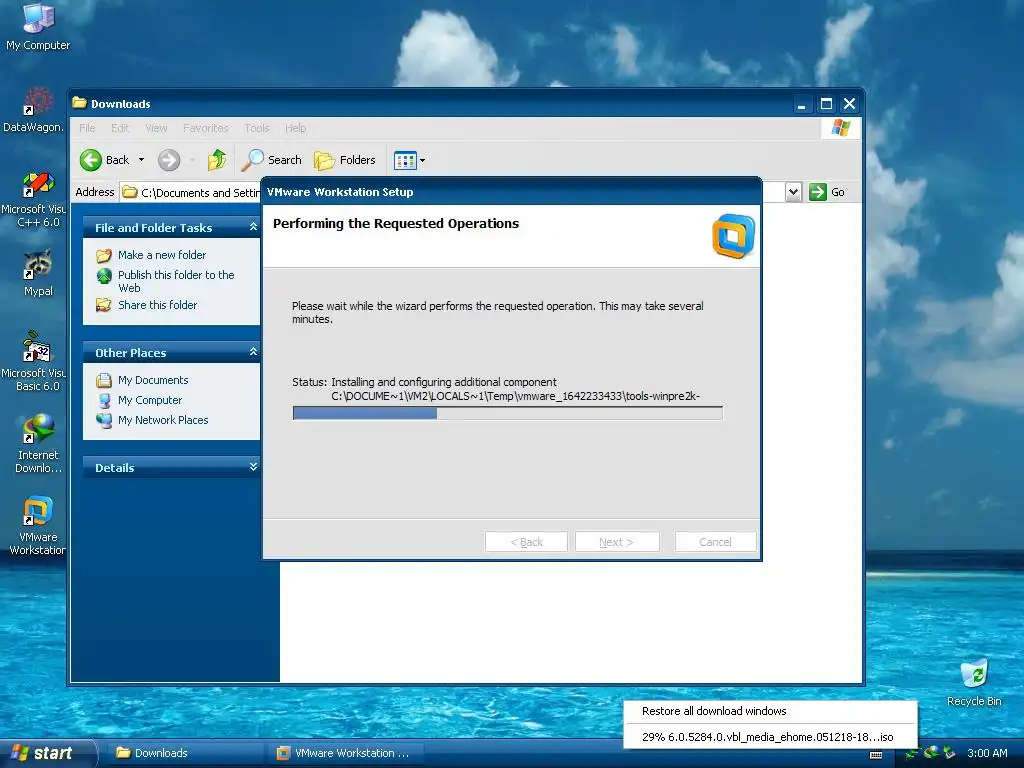Click the Forward arrow in Downloads toolbar
The width and height of the screenshot is (1024, 768).
[x=169, y=160]
